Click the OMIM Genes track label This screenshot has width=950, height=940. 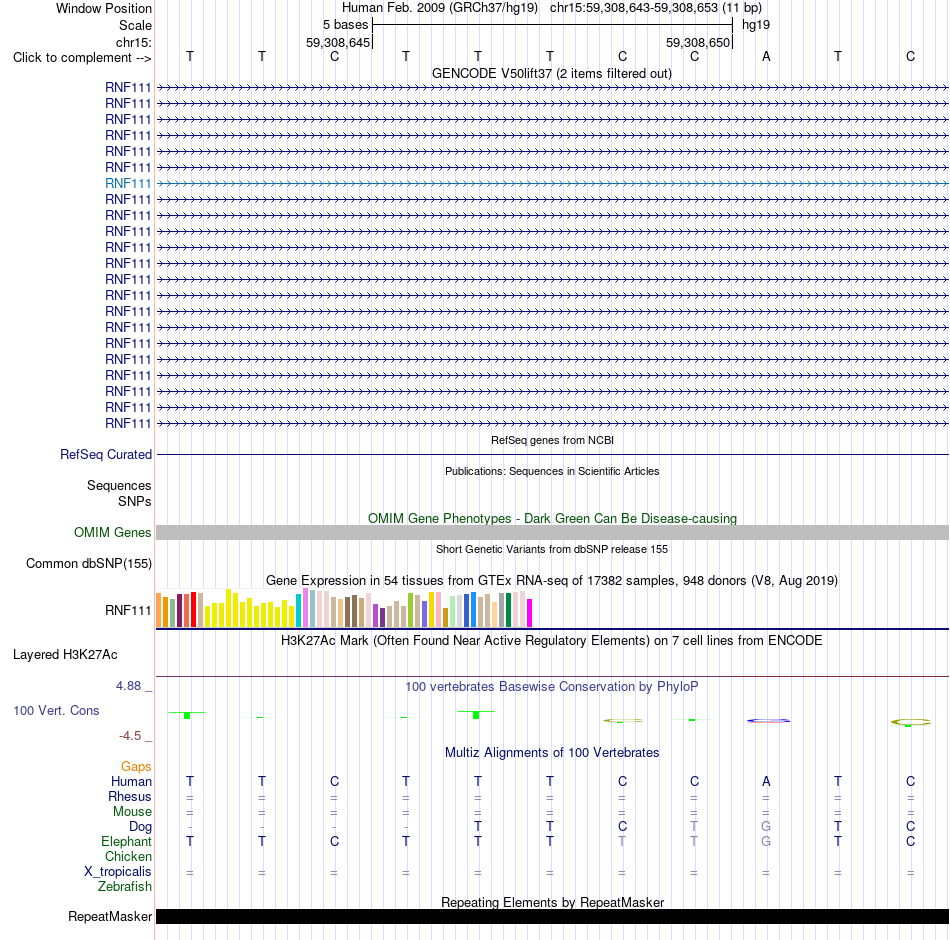(113, 532)
